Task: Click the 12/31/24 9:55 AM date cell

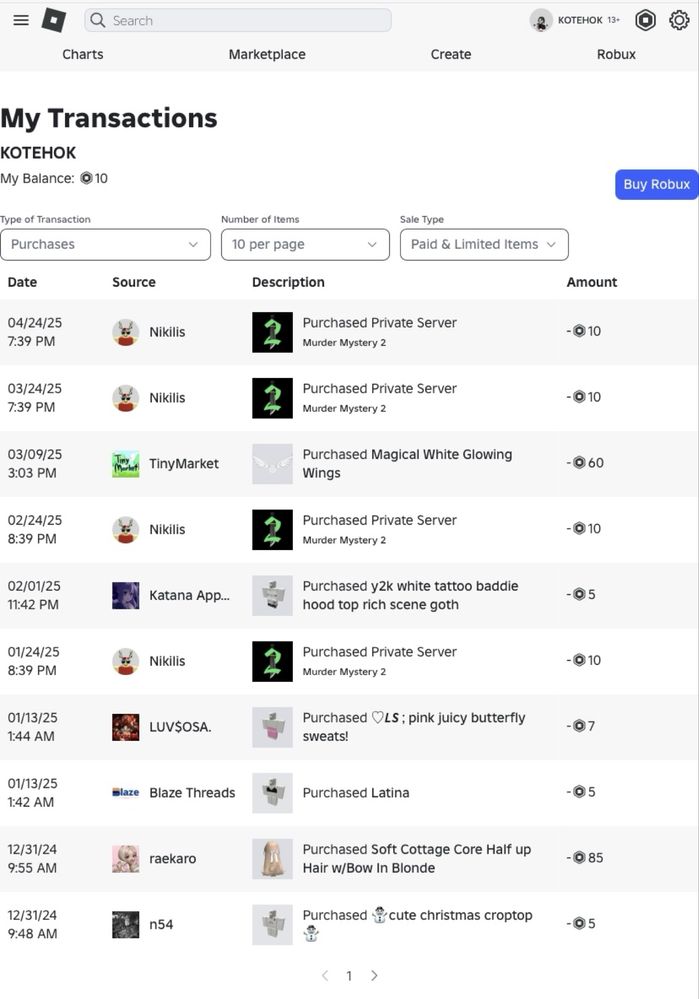Action: [32, 859]
